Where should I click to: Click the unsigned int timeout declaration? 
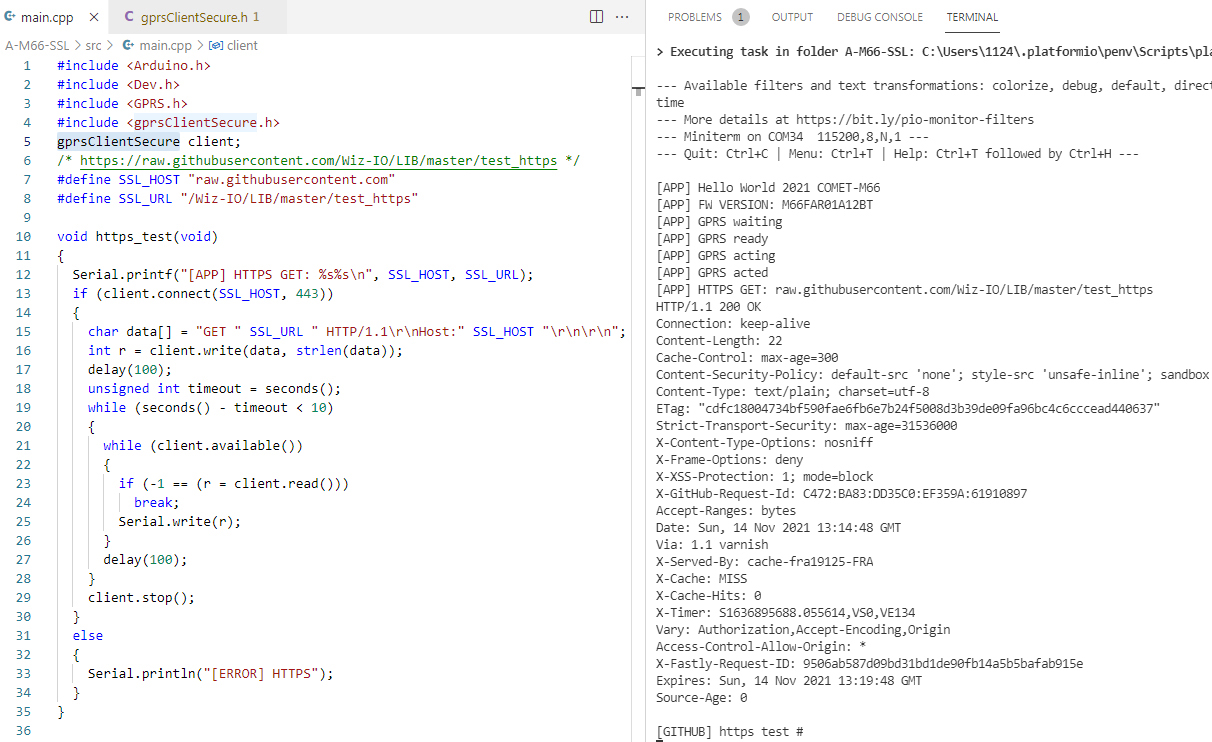point(215,388)
